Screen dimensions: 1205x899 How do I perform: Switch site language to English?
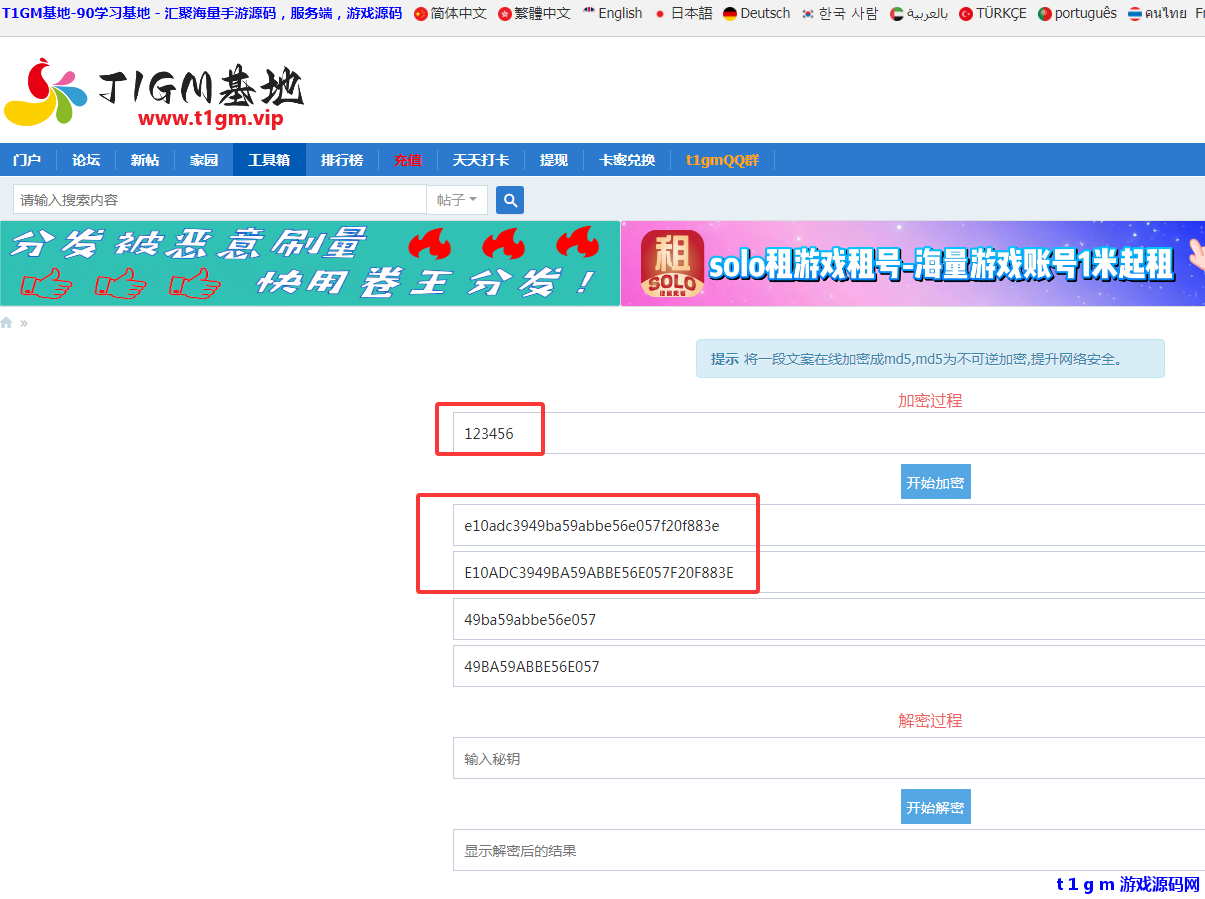(x=619, y=13)
